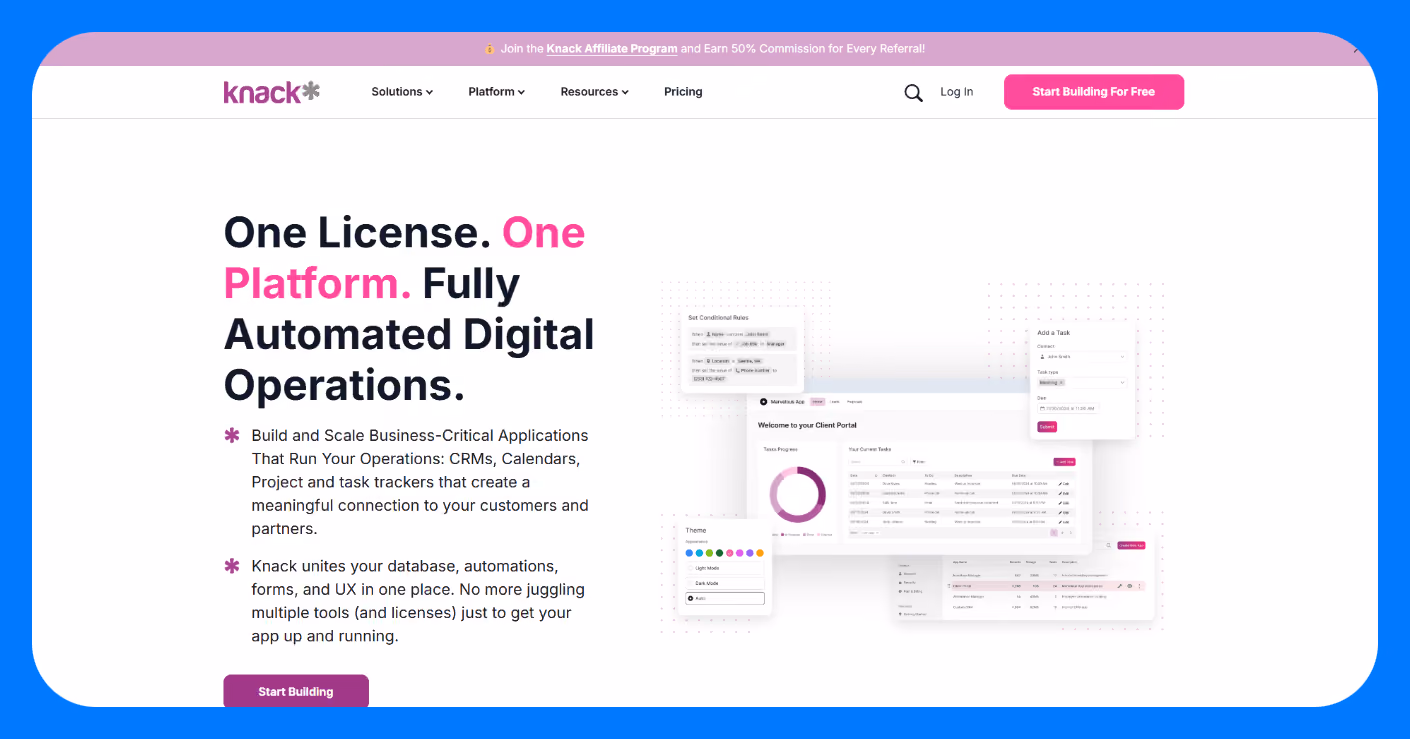1410x739 pixels.
Task: Click the search icon in the apps list panel
Action: 1108,545
